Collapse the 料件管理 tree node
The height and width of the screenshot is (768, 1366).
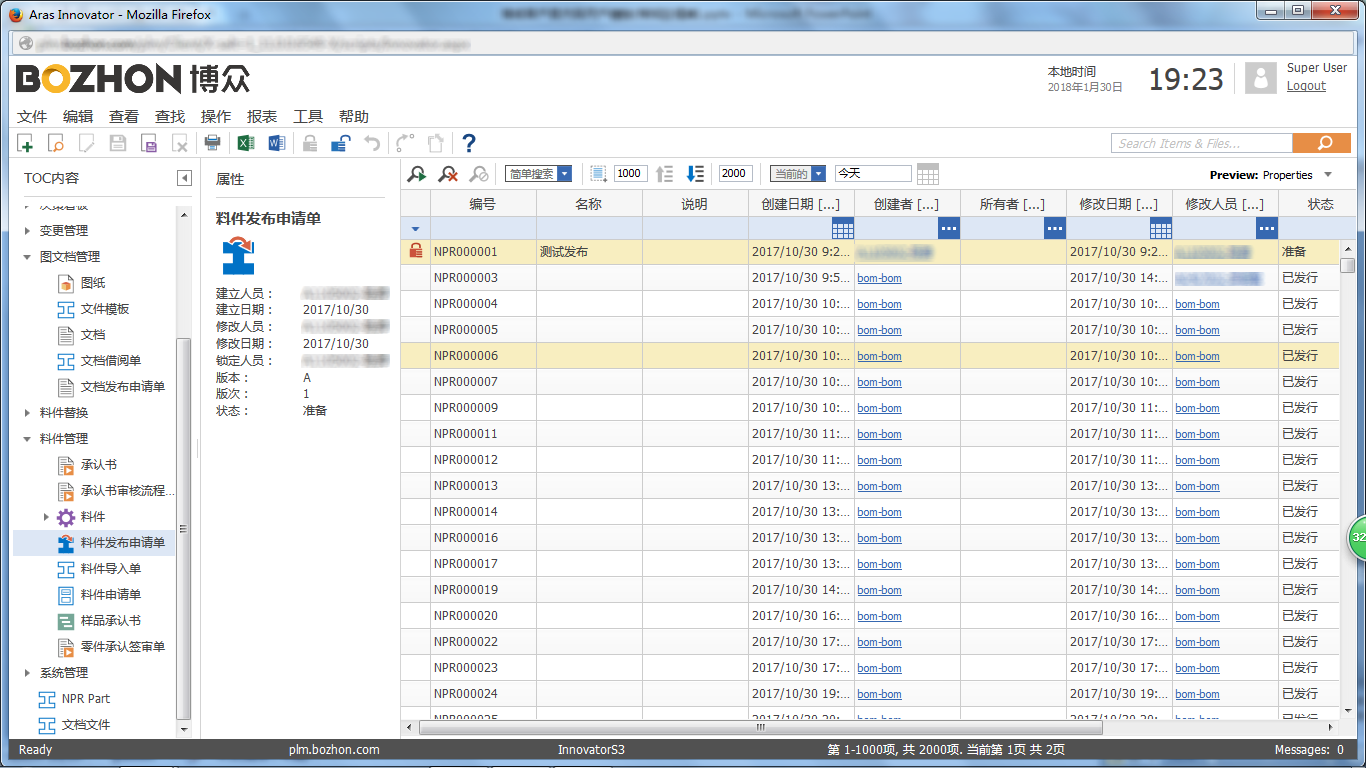(x=28, y=439)
